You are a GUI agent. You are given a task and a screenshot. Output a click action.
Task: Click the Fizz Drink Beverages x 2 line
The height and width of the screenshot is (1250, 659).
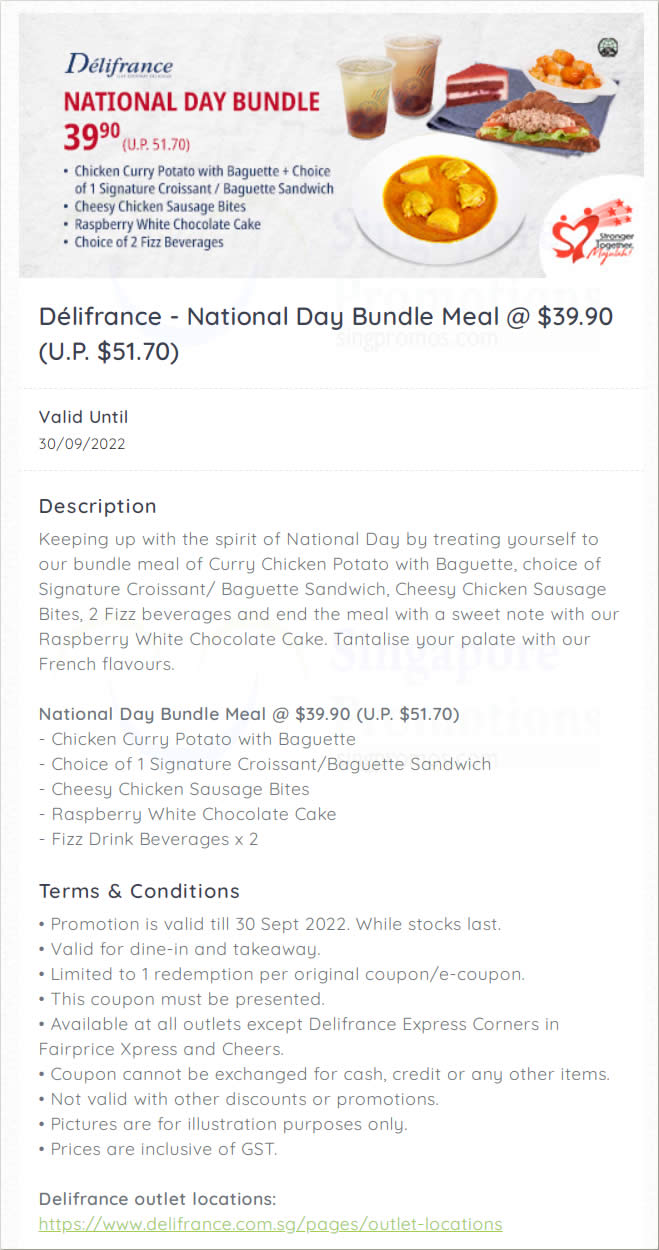pos(149,839)
